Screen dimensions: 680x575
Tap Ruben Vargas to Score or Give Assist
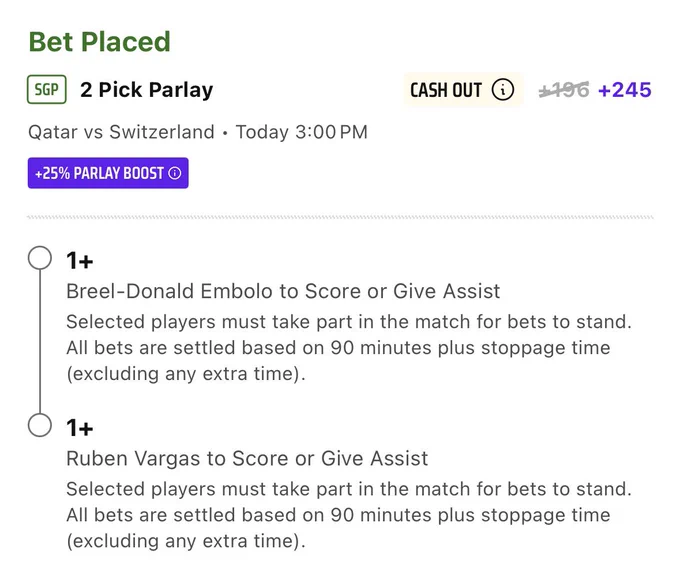tap(247, 458)
